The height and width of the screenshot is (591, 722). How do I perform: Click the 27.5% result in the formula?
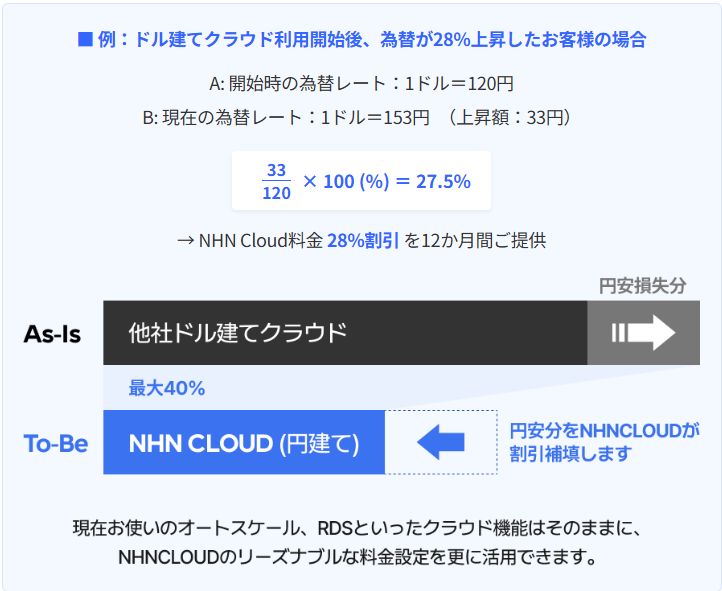[445, 182]
